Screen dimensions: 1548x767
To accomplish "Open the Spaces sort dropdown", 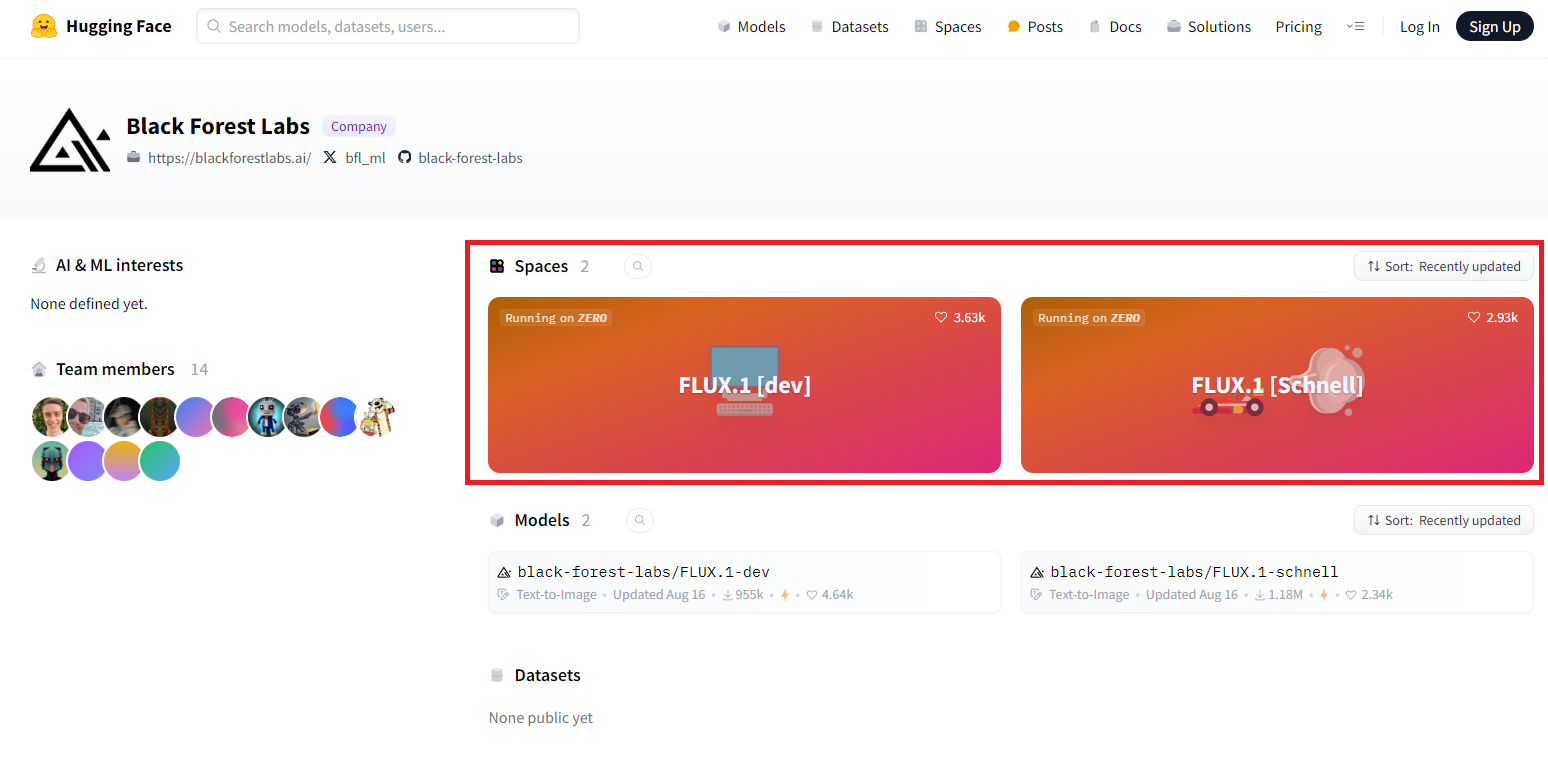I will [1444, 266].
